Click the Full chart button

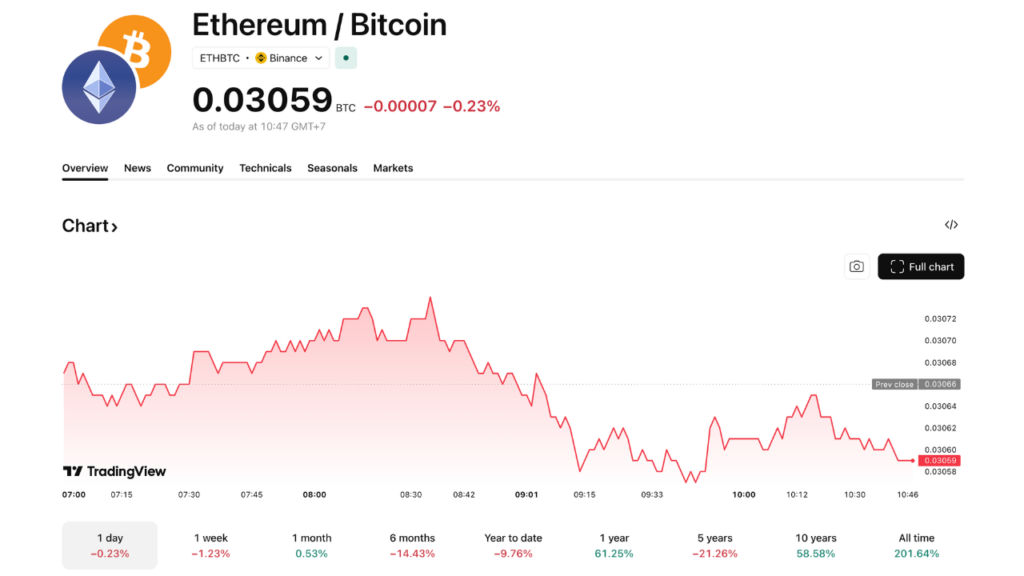click(920, 266)
